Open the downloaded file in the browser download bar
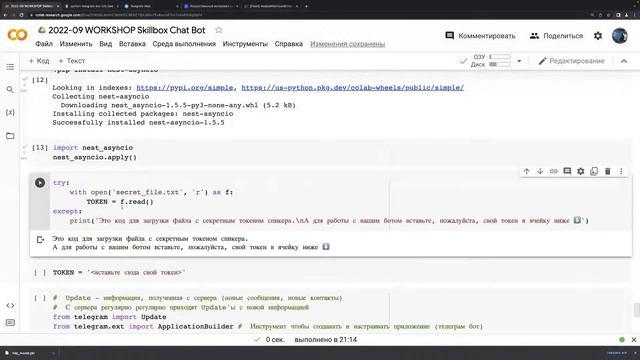 24,353
